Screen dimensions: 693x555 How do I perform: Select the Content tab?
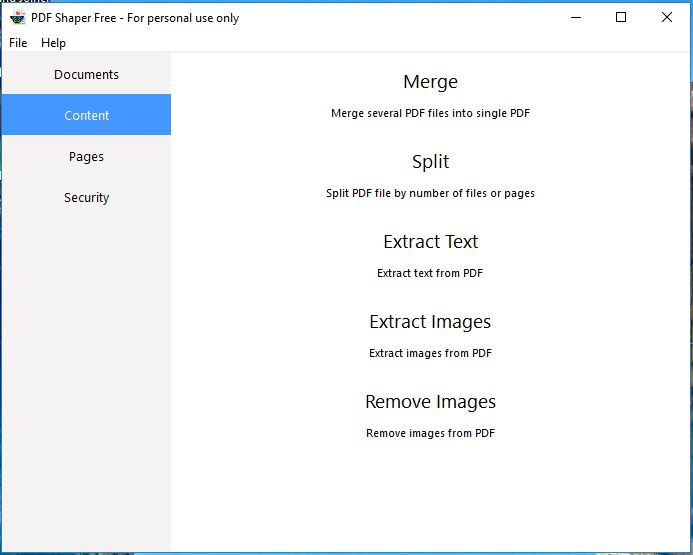pyautogui.click(x=86, y=115)
